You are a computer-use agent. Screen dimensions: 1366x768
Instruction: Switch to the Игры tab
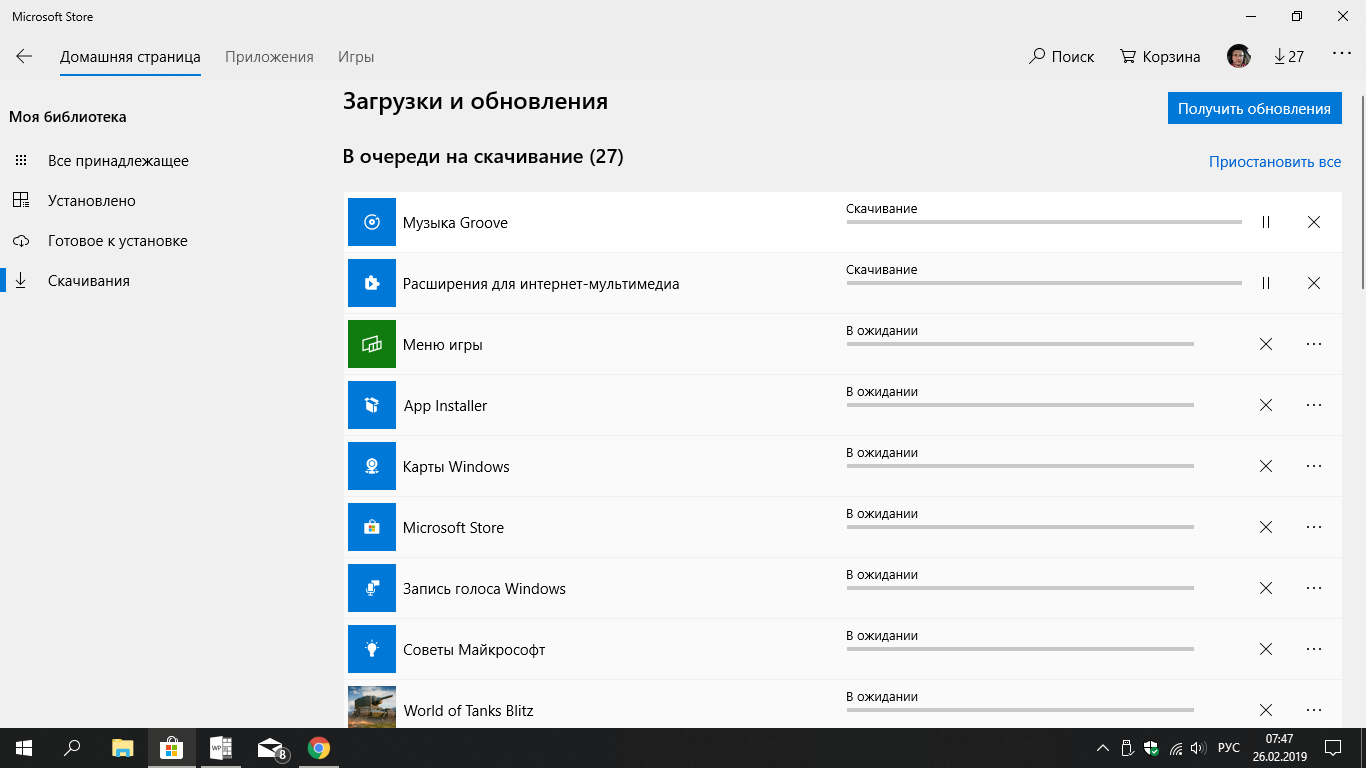pyautogui.click(x=356, y=57)
